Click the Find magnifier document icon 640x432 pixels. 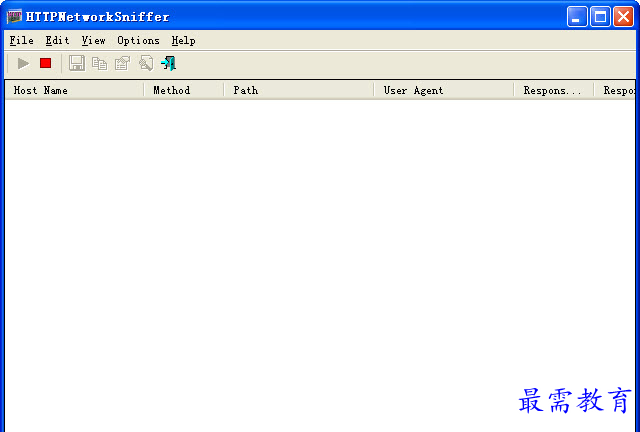tap(146, 63)
